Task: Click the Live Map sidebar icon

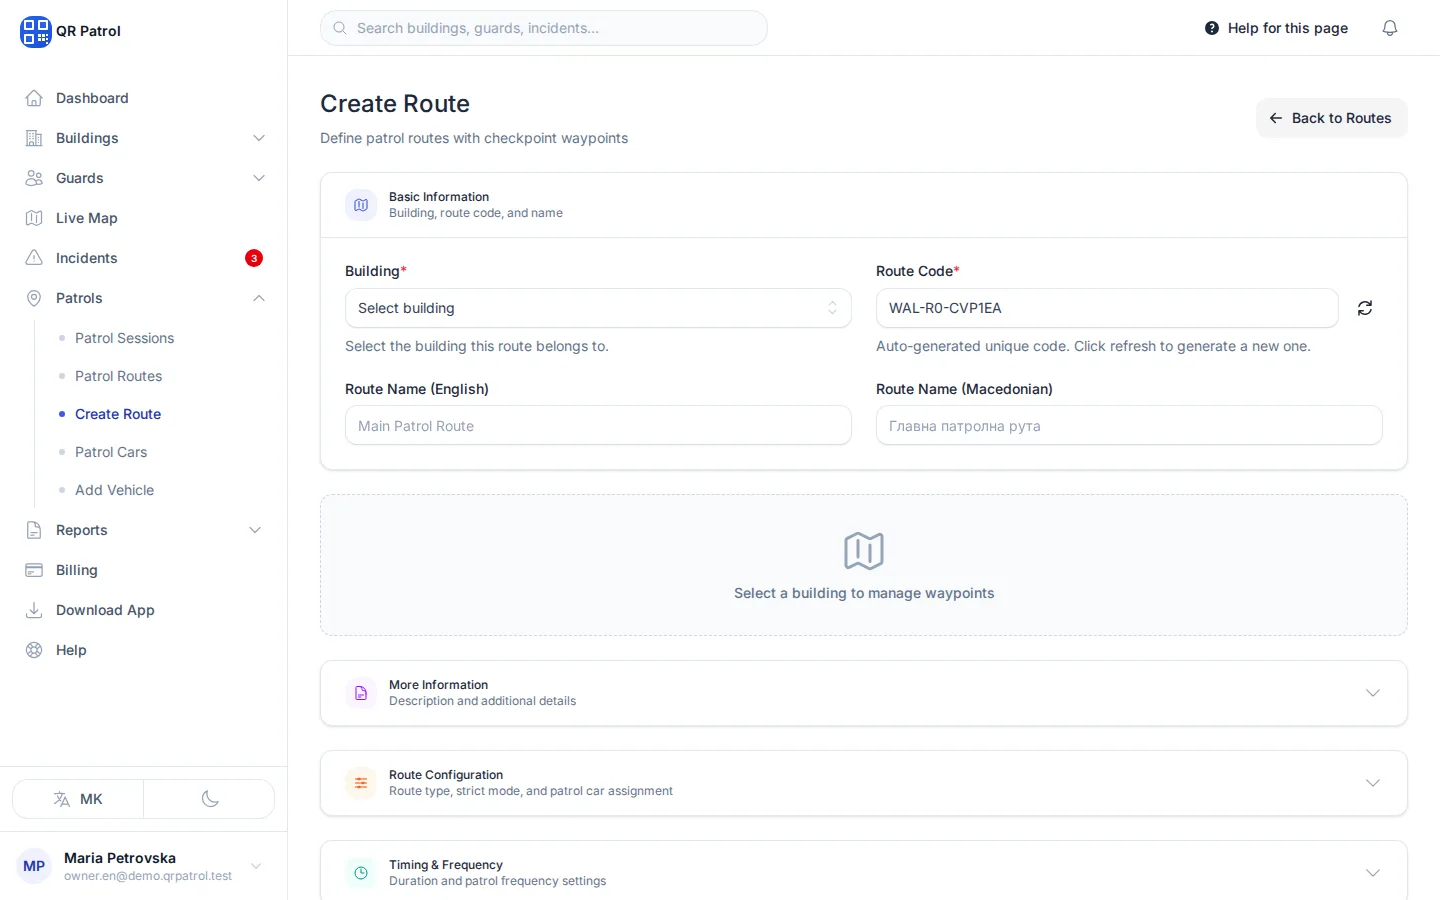Action: 34,218
